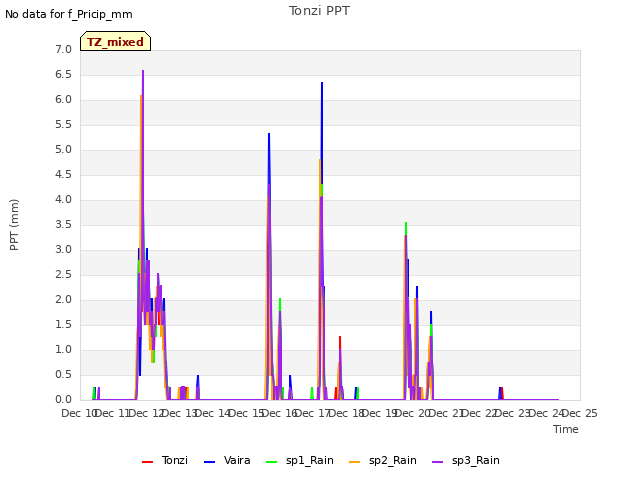The height and width of the screenshot is (480, 640).
Task: Click the Tonzi PPT chart title
Action: coord(319,11)
